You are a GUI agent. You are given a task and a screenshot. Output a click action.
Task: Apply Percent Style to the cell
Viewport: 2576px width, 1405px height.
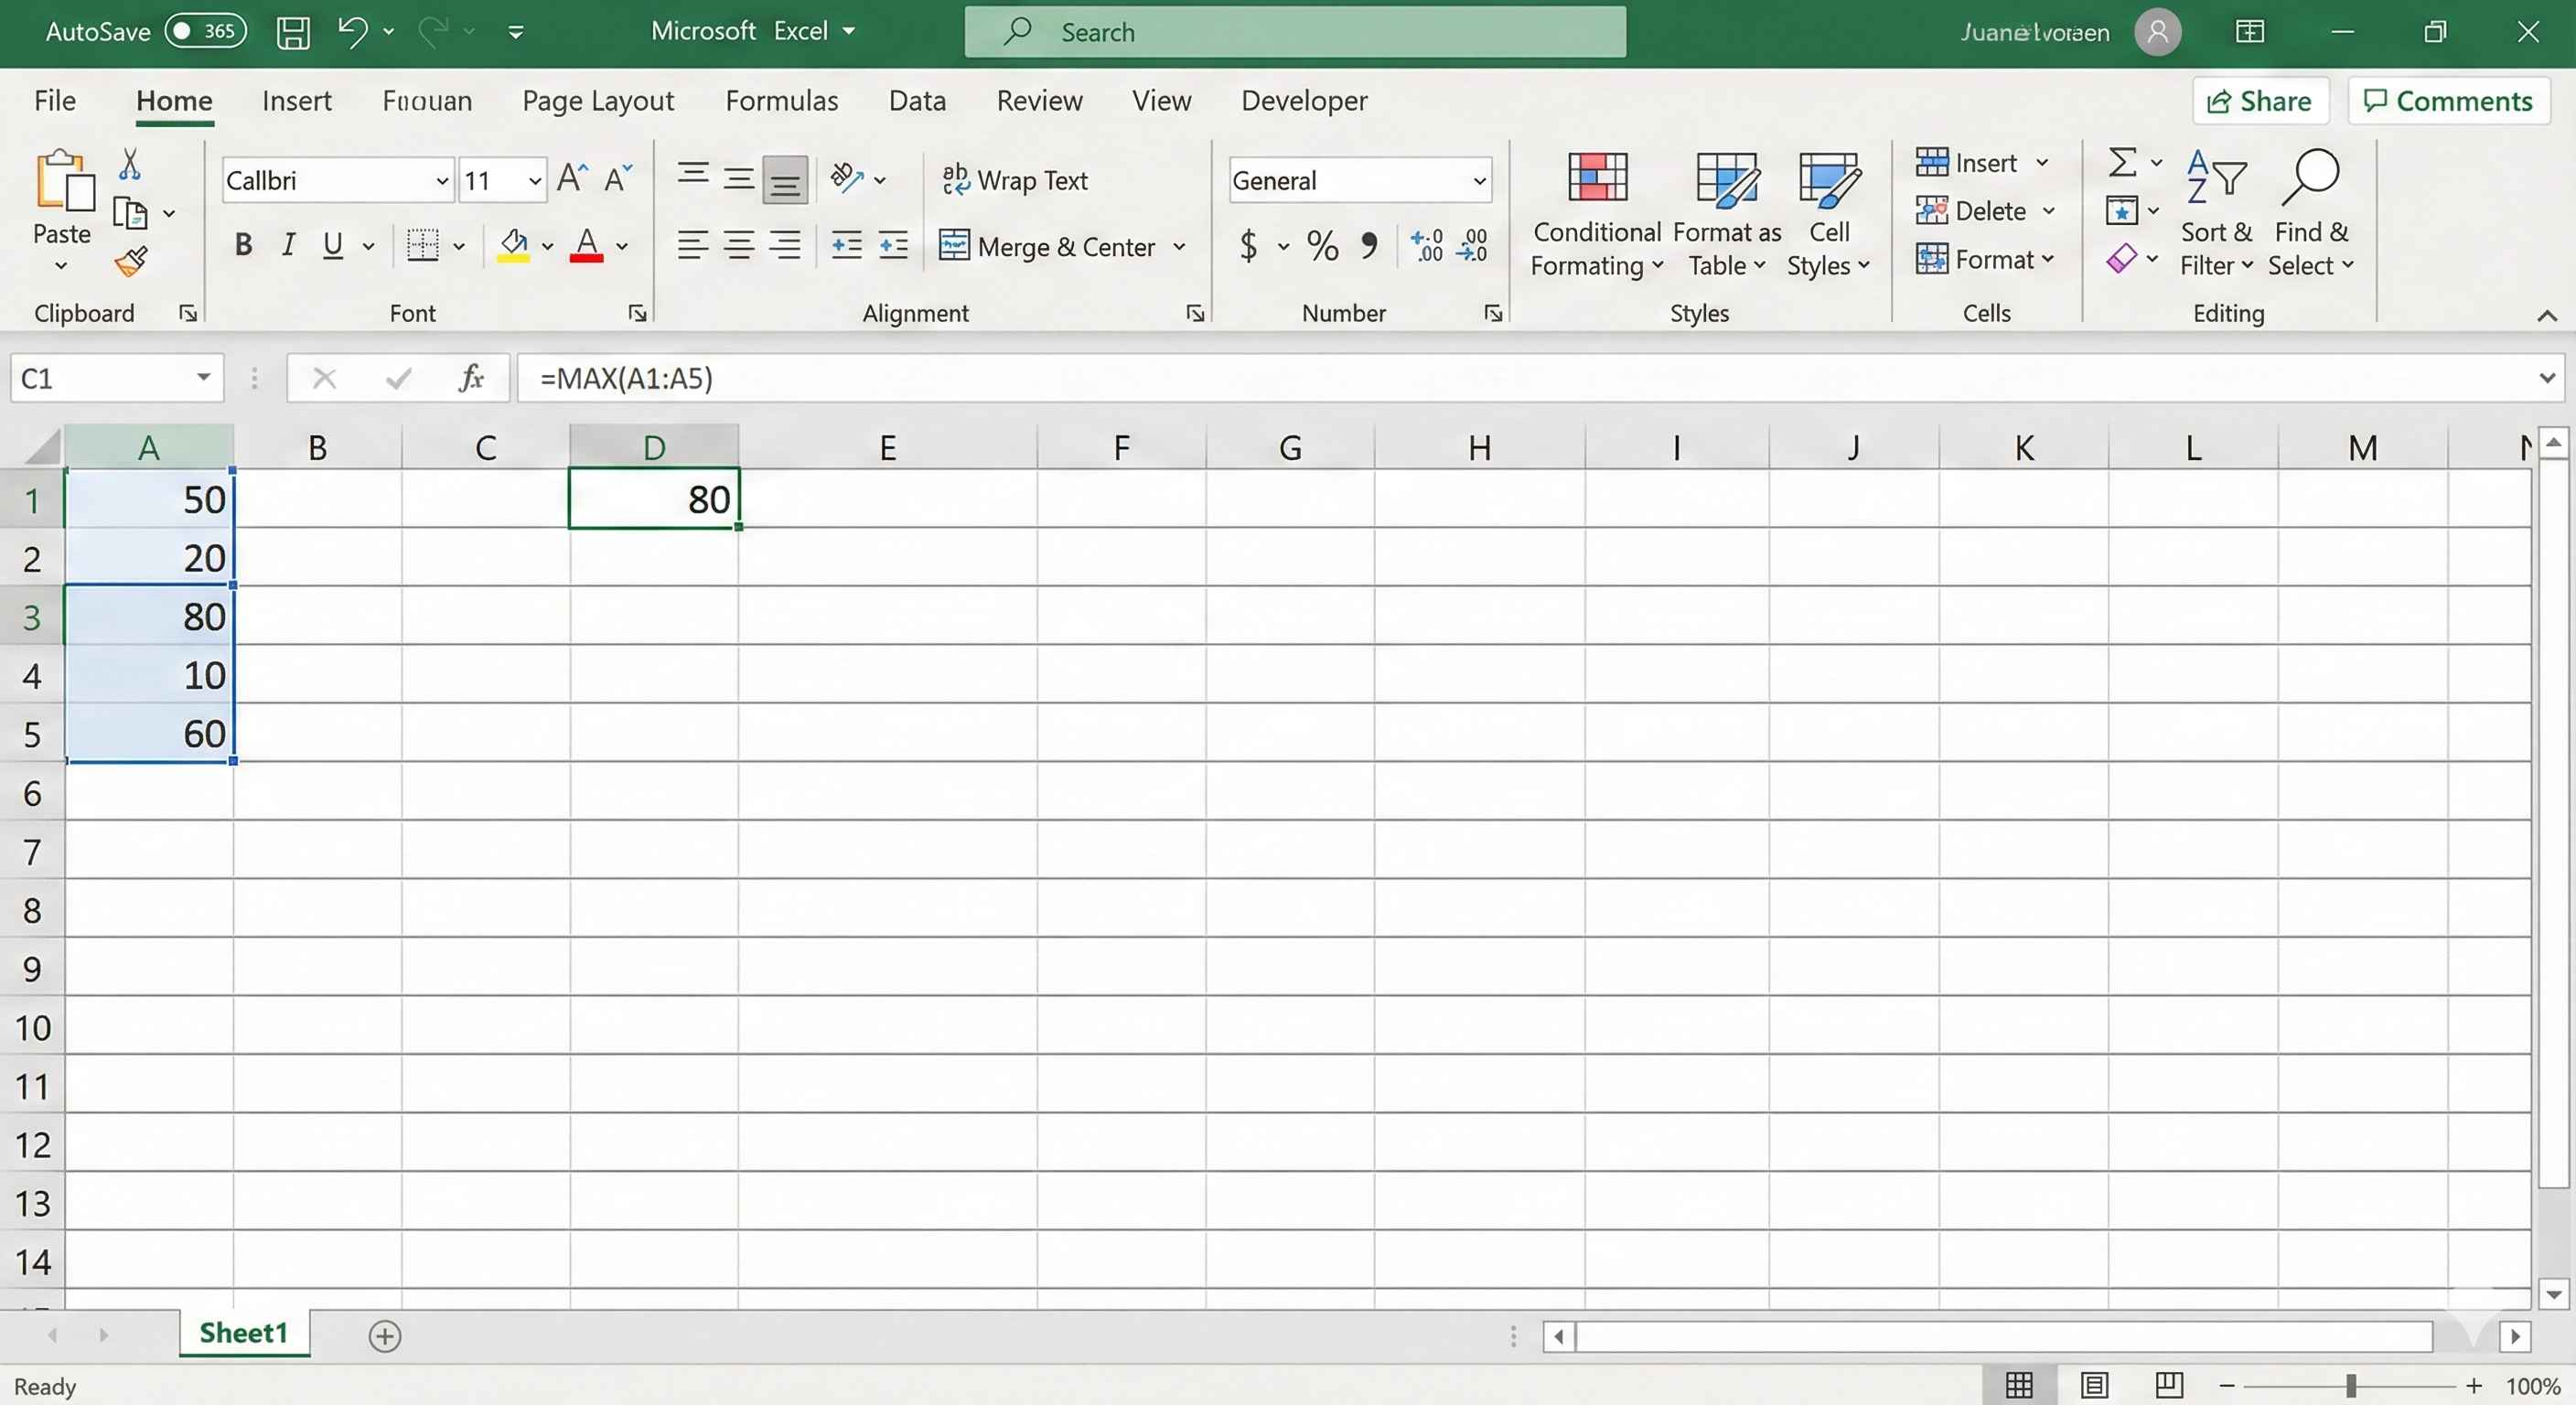pyautogui.click(x=1322, y=246)
